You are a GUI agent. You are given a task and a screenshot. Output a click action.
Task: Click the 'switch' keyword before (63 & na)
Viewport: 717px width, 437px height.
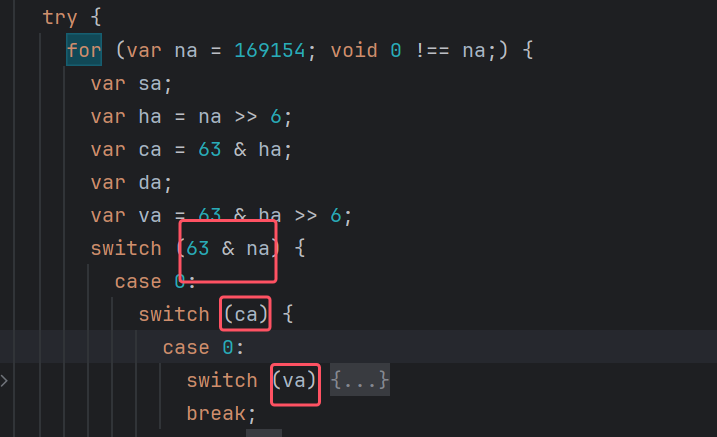tap(126, 248)
